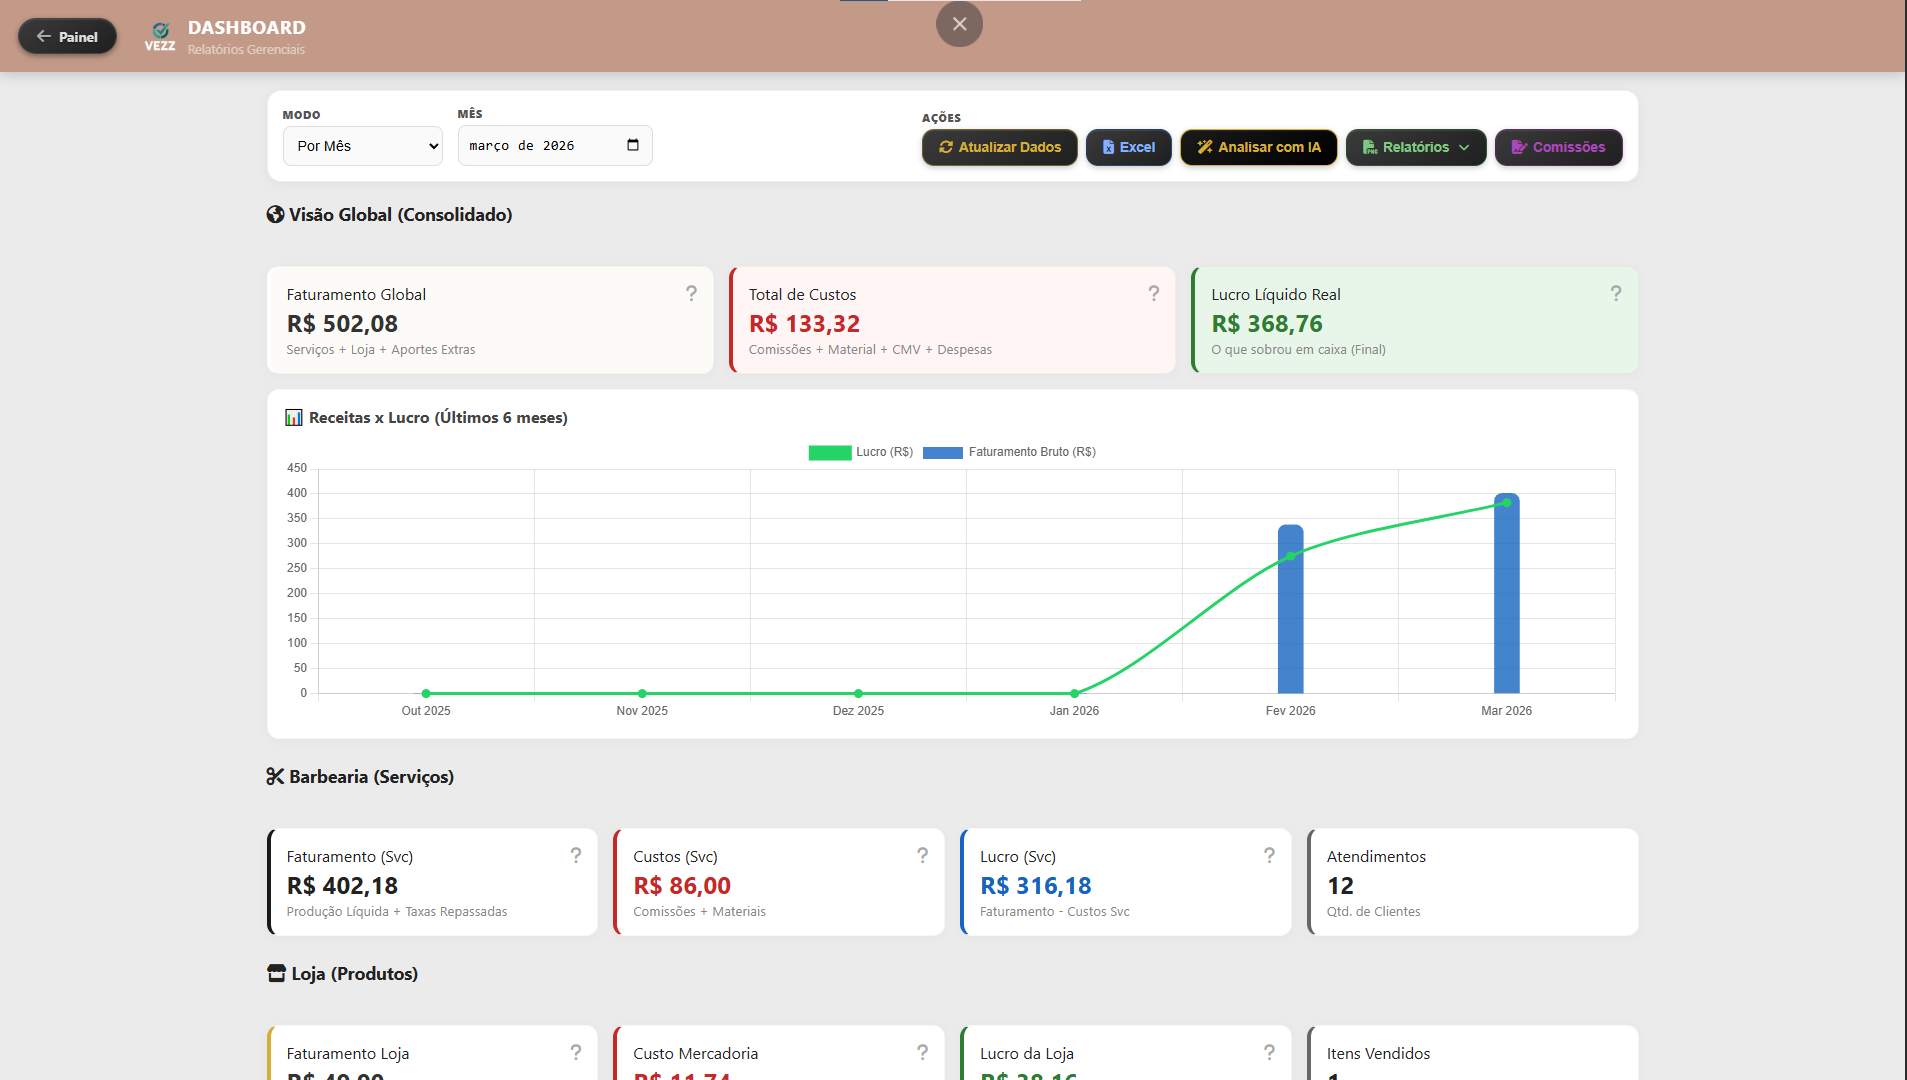Viewport: 1907px width, 1080px height.
Task: Show help for Custos (Svc) card
Action: tap(922, 855)
